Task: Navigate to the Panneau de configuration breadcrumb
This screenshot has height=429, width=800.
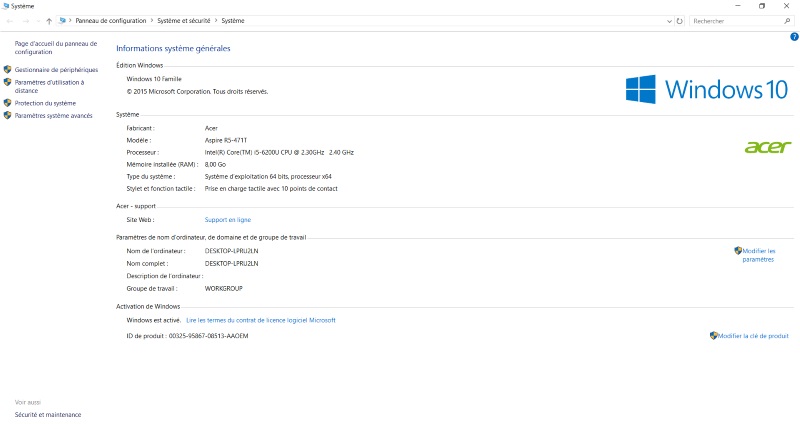Action: point(111,21)
